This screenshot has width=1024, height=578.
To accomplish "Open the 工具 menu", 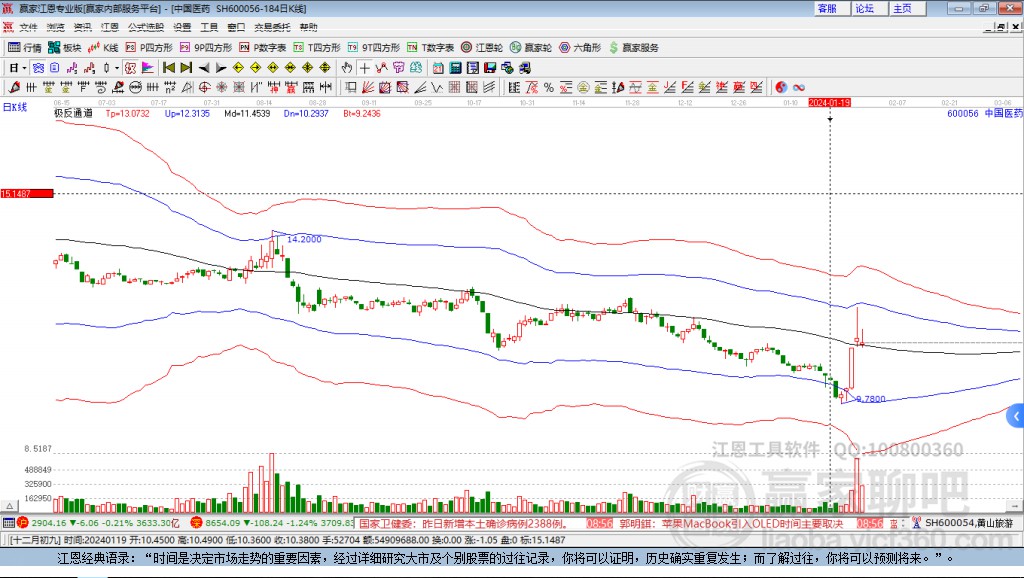I will tap(209, 27).
